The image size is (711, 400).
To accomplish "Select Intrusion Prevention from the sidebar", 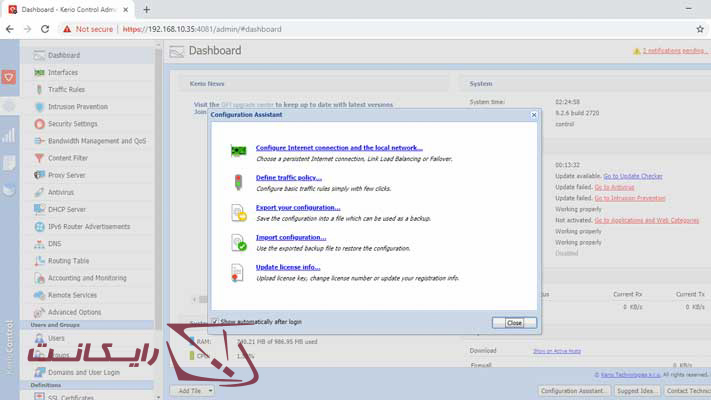I will [77, 106].
